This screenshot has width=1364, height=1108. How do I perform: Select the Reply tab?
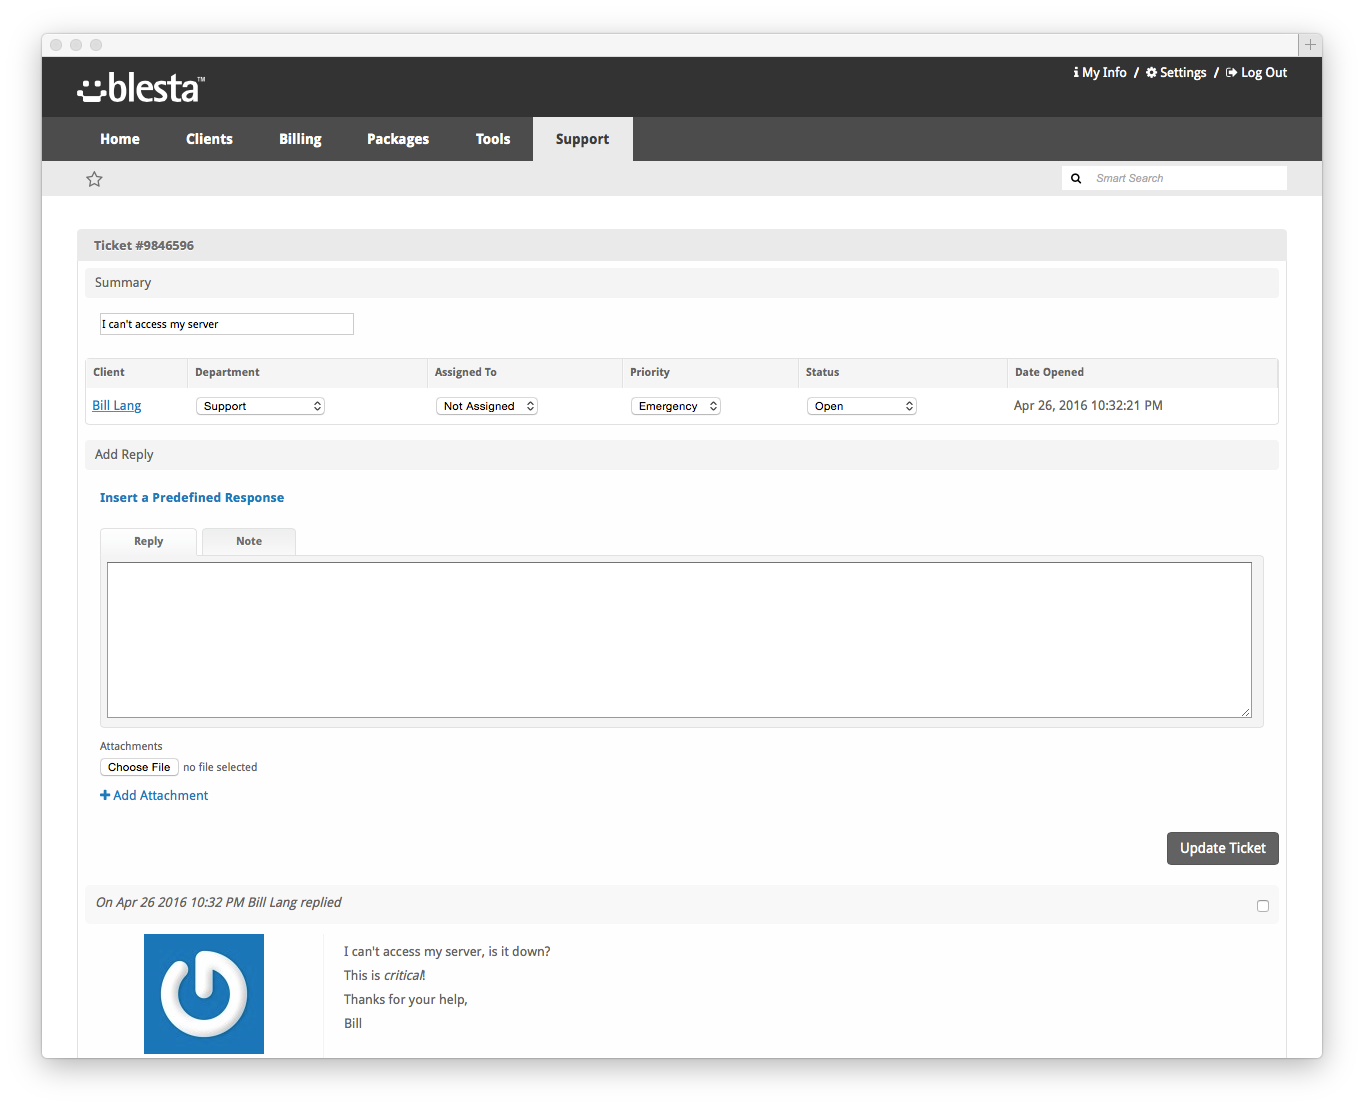[x=149, y=541]
